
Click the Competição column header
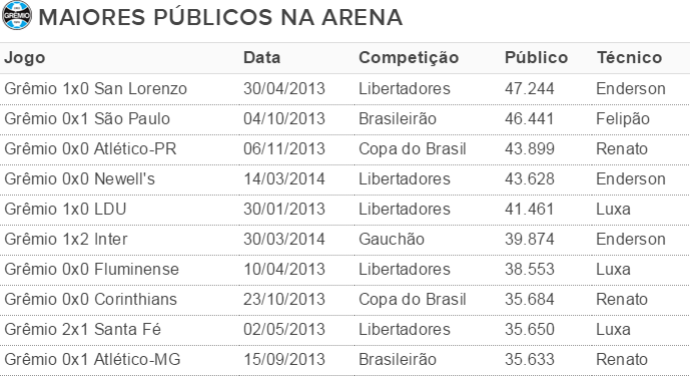[x=409, y=58]
